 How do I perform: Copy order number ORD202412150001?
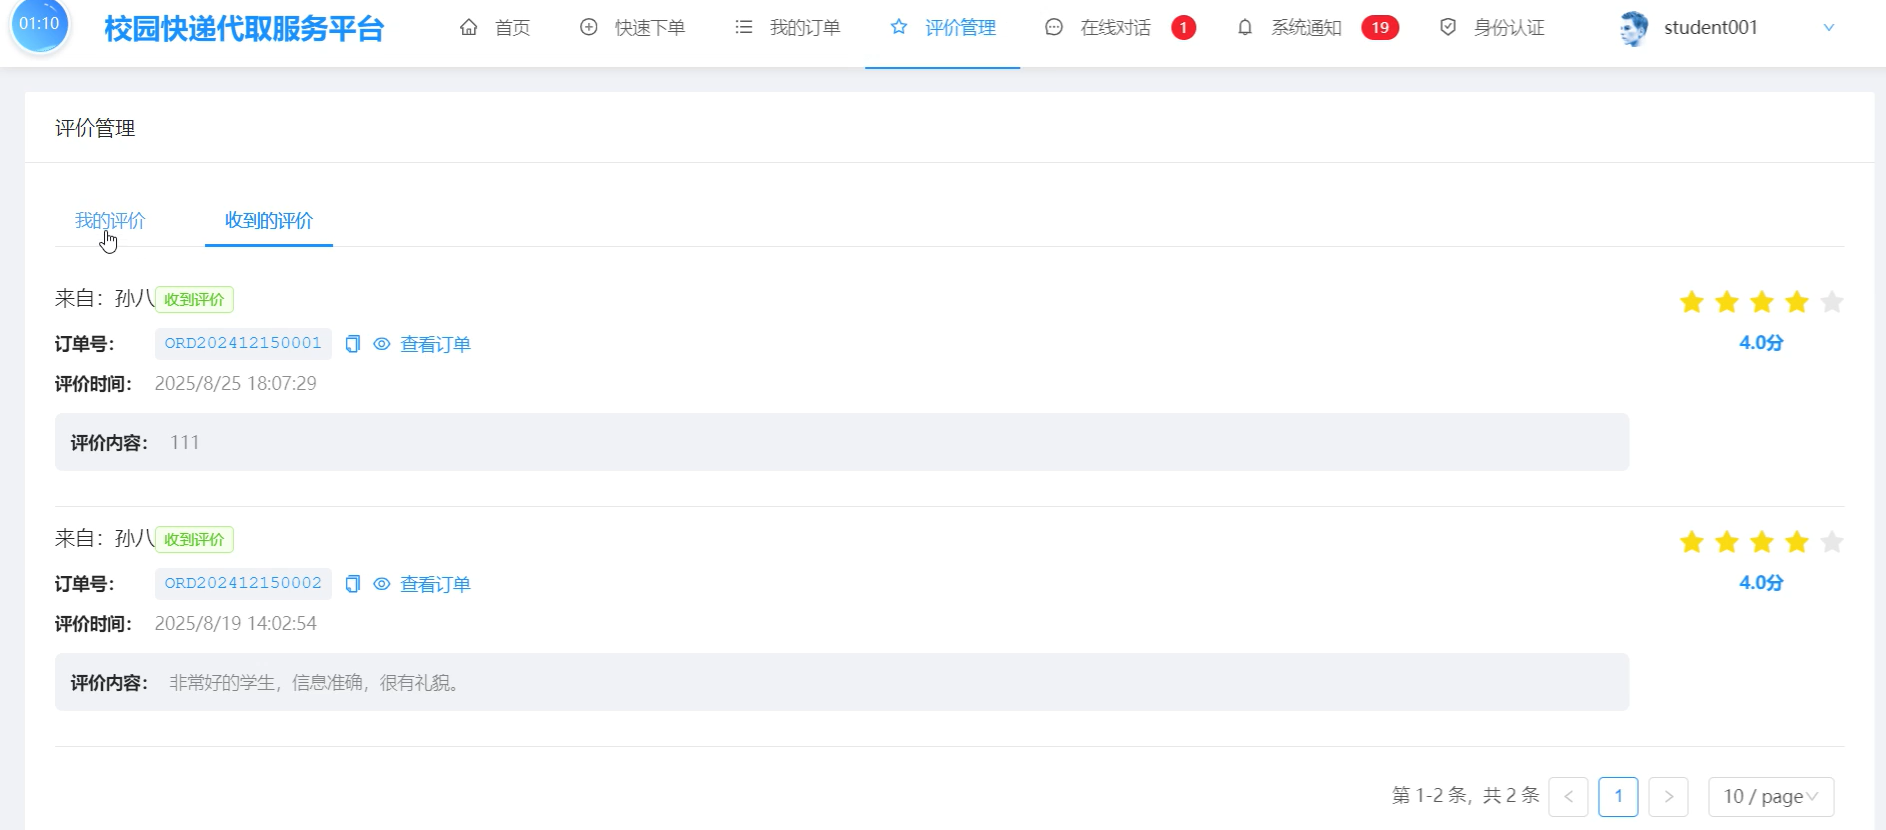(x=352, y=344)
